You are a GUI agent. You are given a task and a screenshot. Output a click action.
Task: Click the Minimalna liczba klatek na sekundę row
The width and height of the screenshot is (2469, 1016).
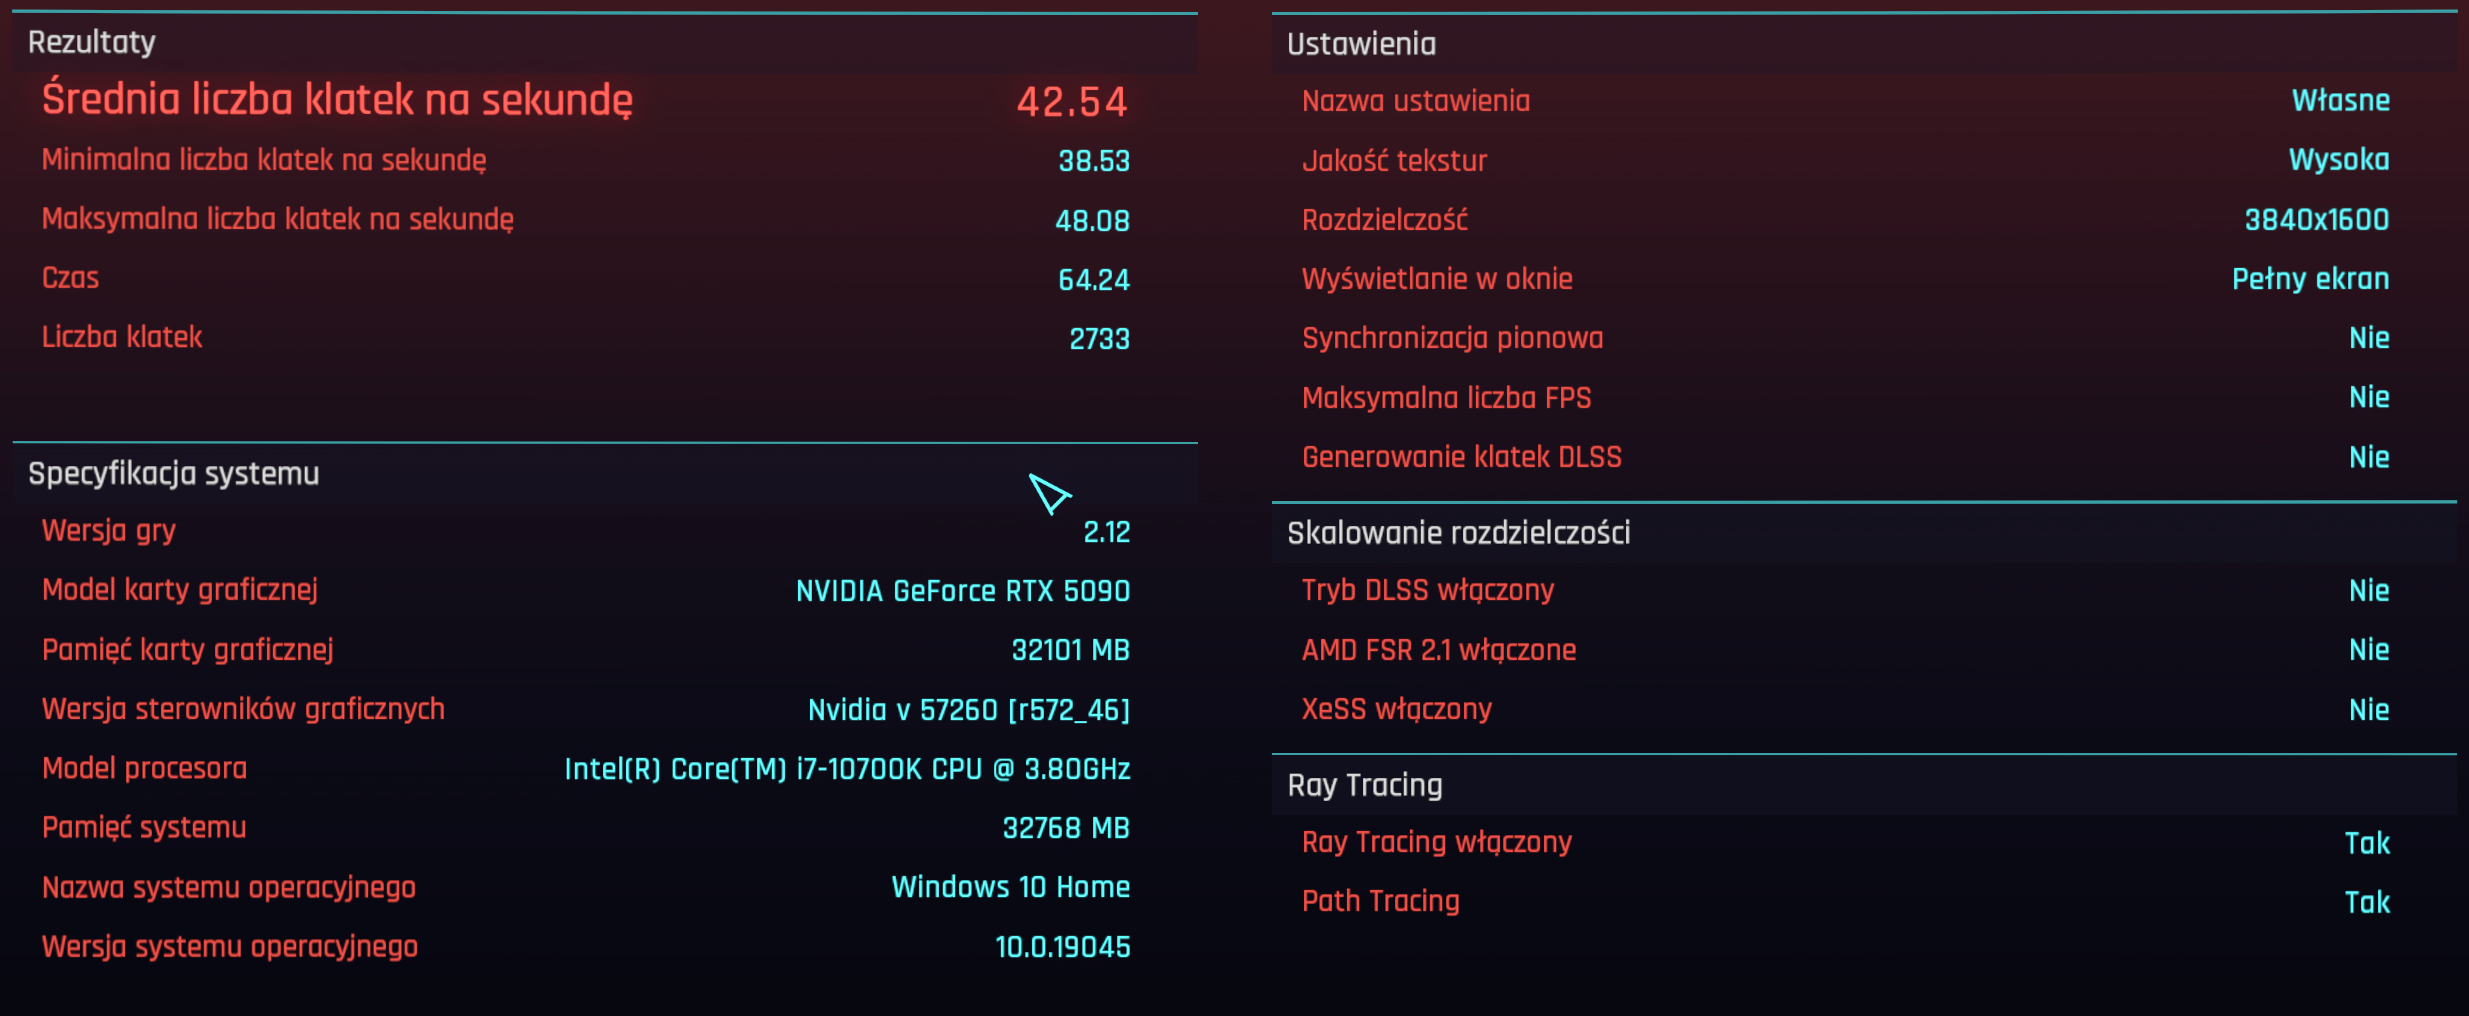coord(264,160)
